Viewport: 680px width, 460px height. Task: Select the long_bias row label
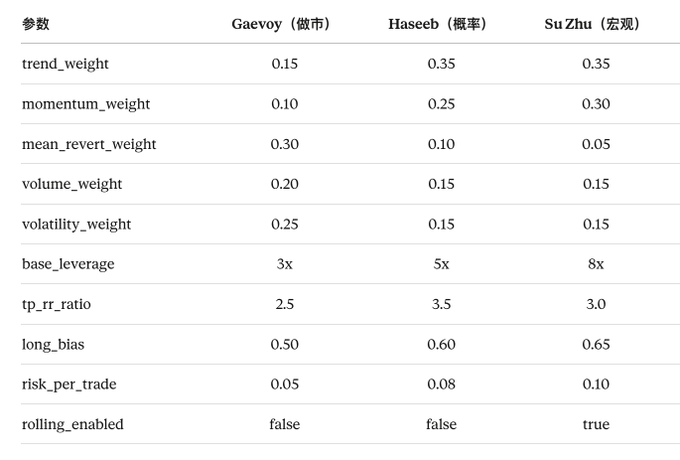[53, 345]
